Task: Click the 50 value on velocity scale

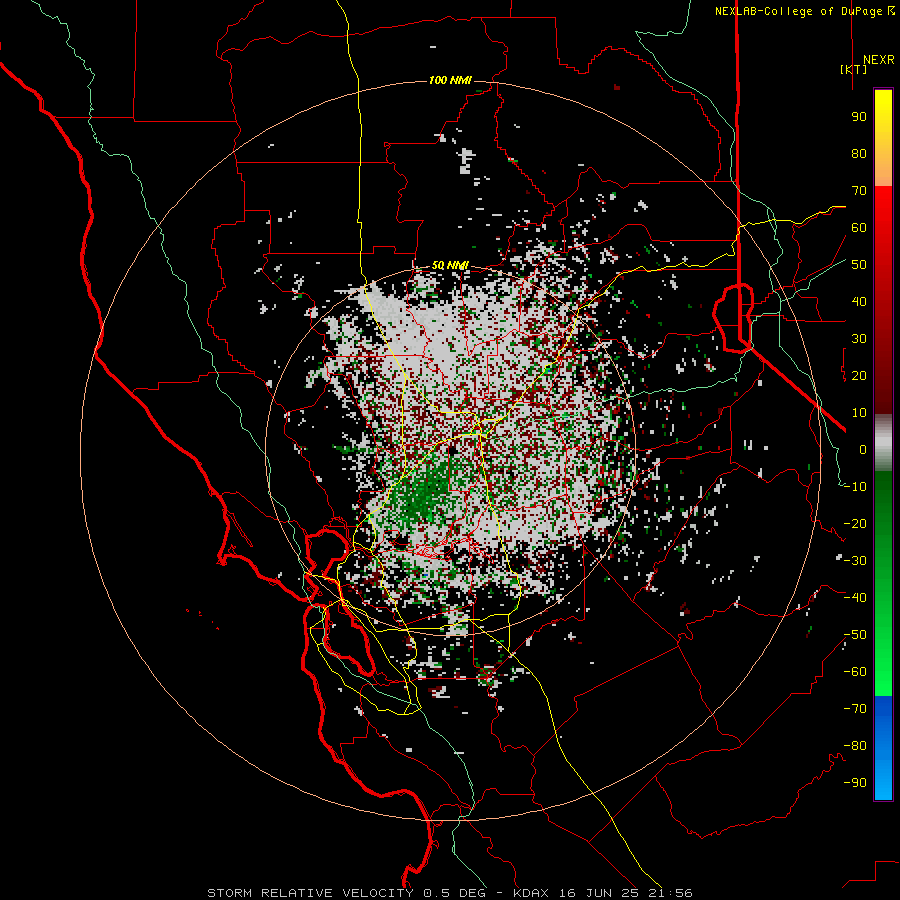Action: [x=859, y=265]
